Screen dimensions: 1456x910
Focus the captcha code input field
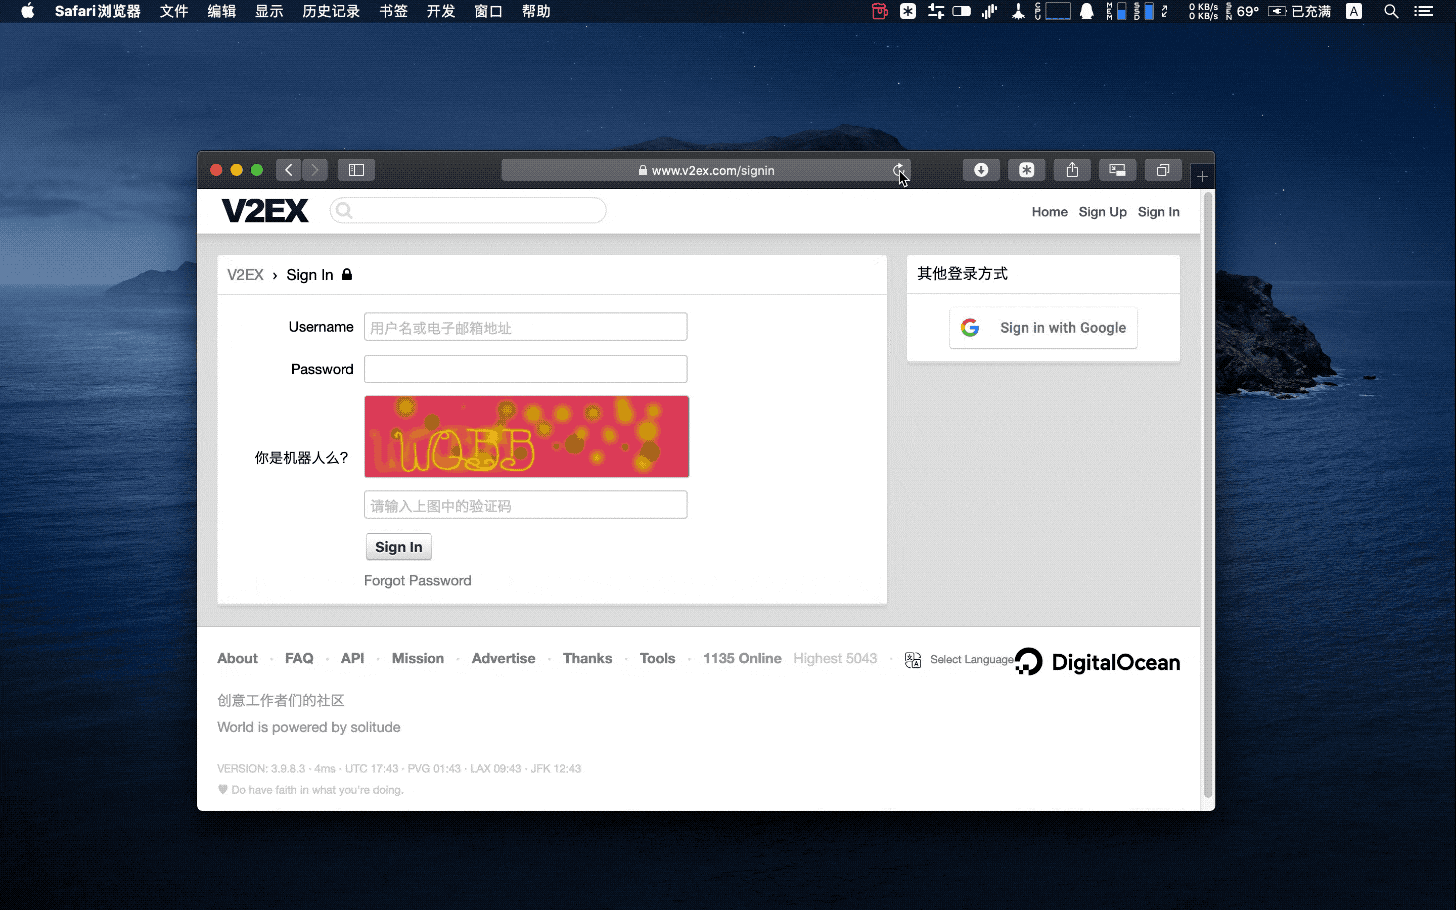pos(526,505)
